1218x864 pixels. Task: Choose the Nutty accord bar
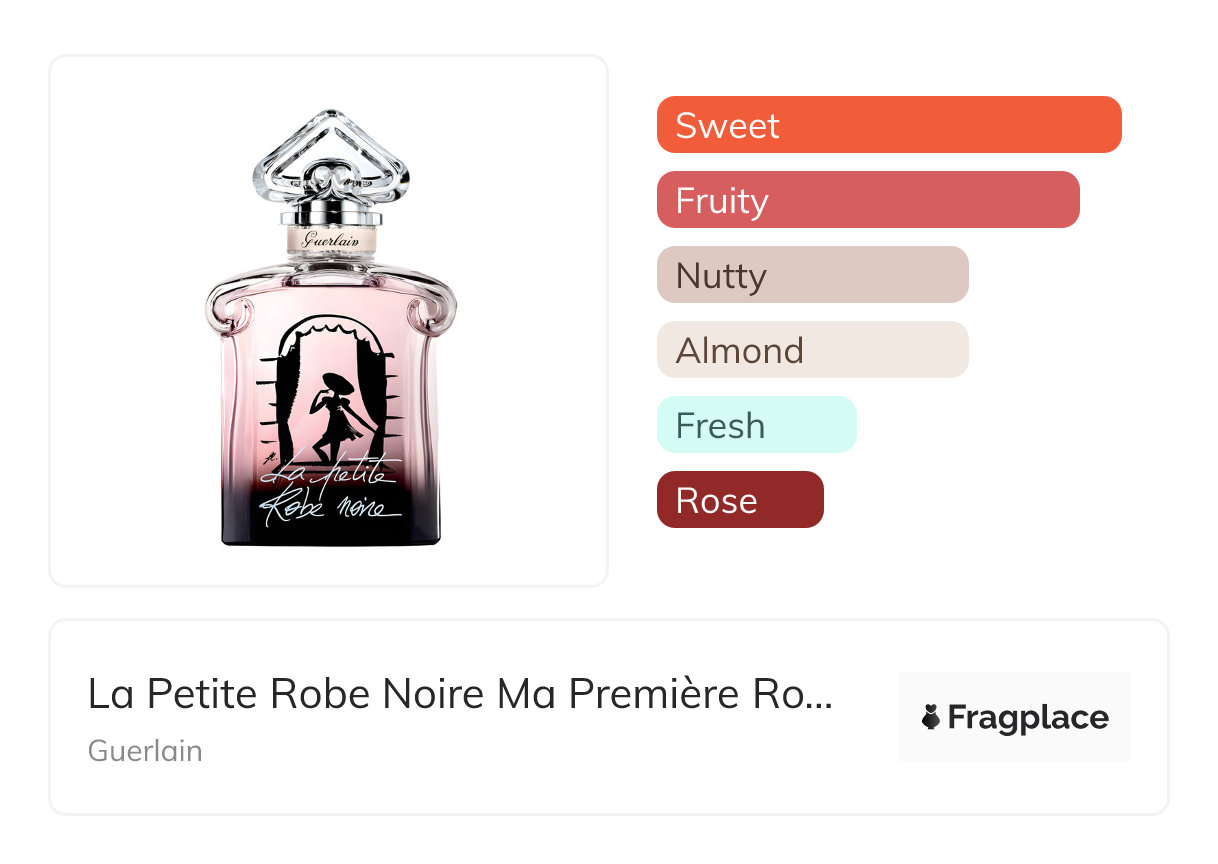(x=812, y=275)
